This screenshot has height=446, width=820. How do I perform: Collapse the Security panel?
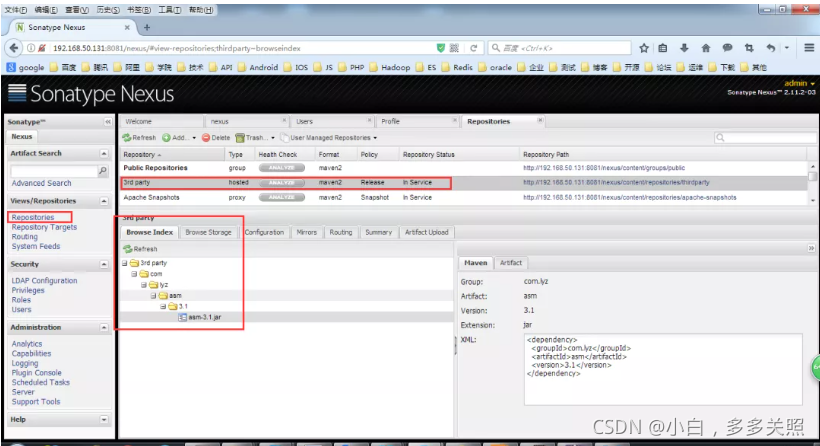104,265
